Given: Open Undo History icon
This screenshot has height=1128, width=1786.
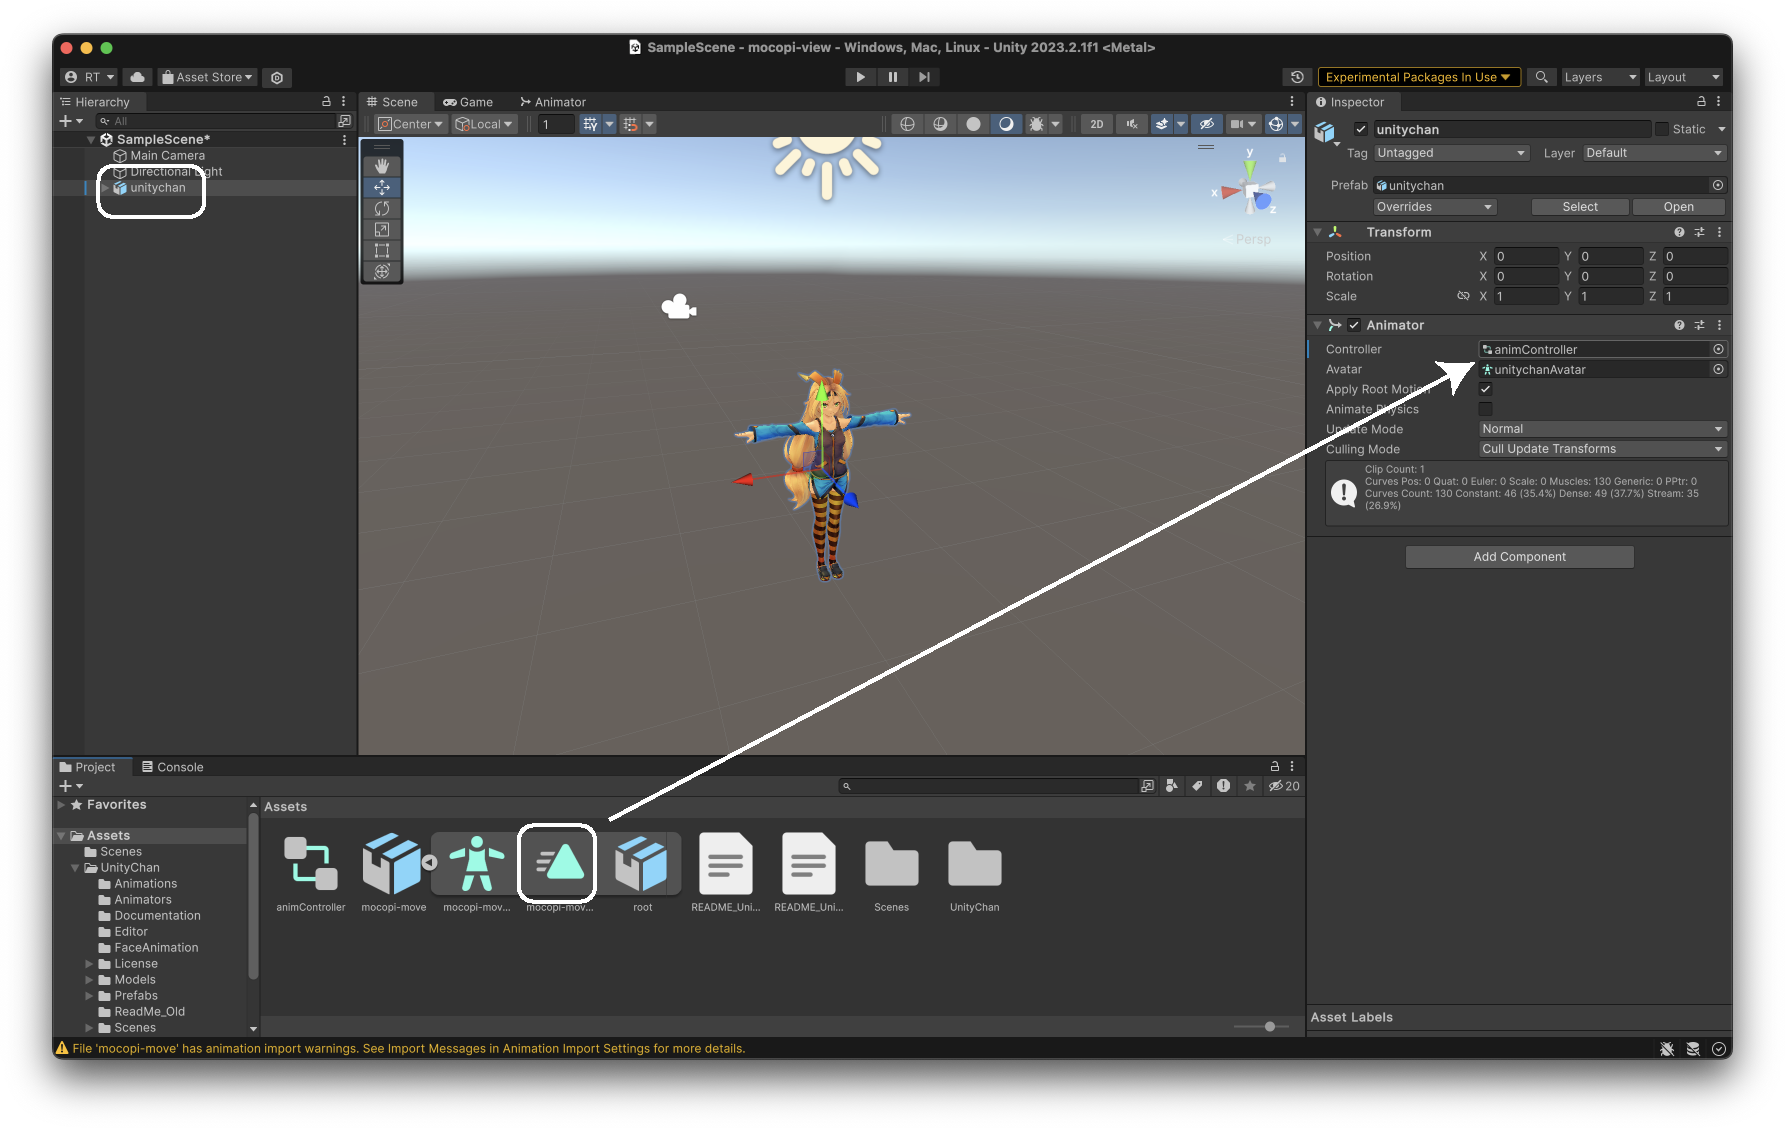Looking at the screenshot, I should pos(1297,77).
